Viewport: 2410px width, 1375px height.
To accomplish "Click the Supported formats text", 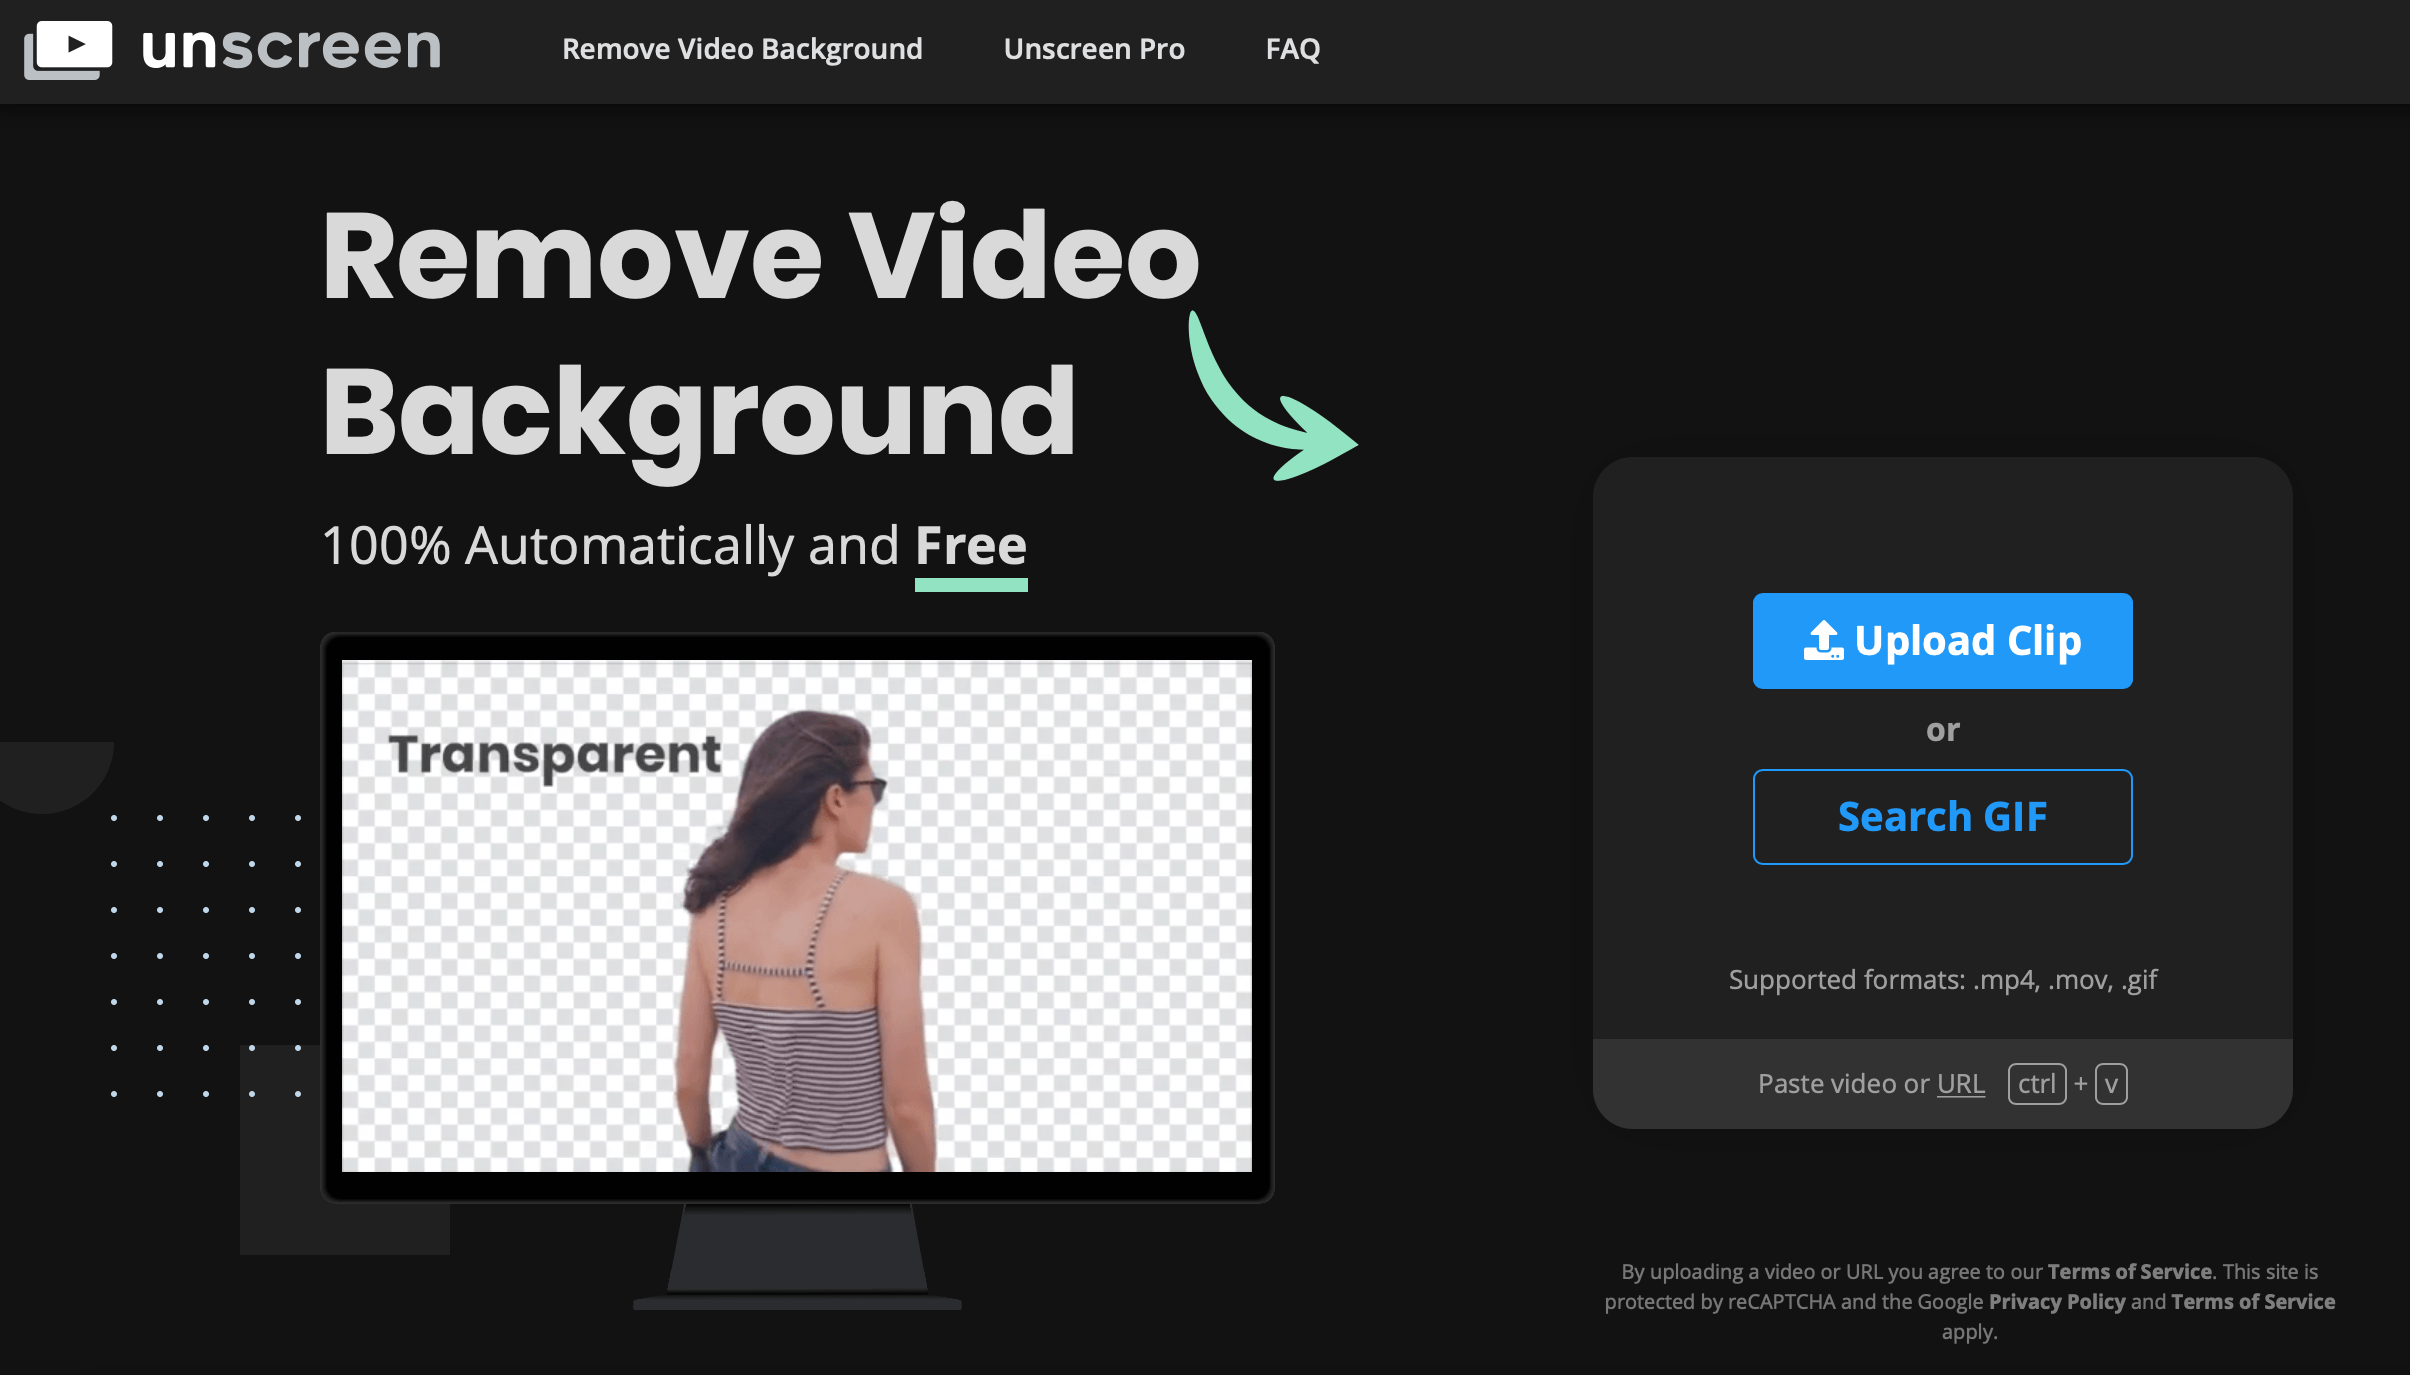I will point(1942,979).
